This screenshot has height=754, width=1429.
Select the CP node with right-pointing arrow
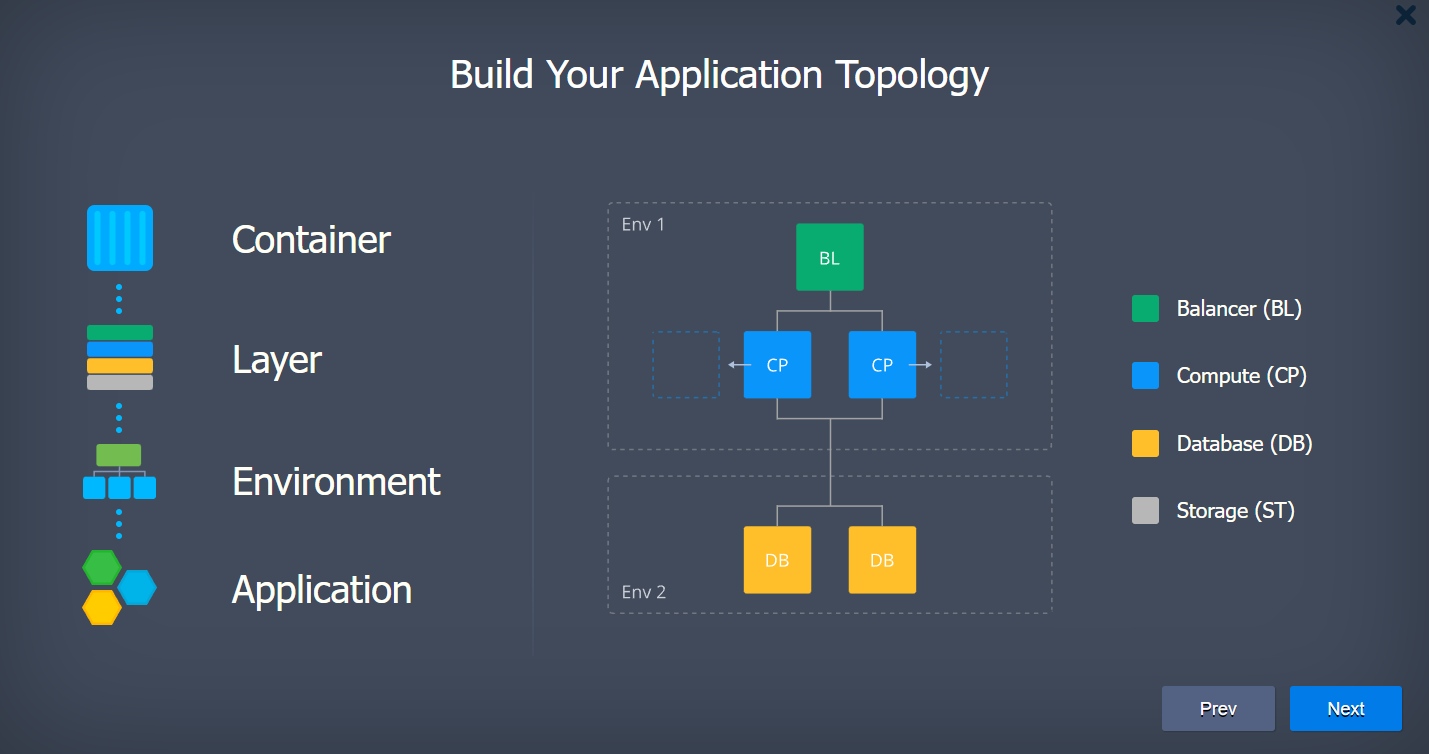[x=882, y=365]
